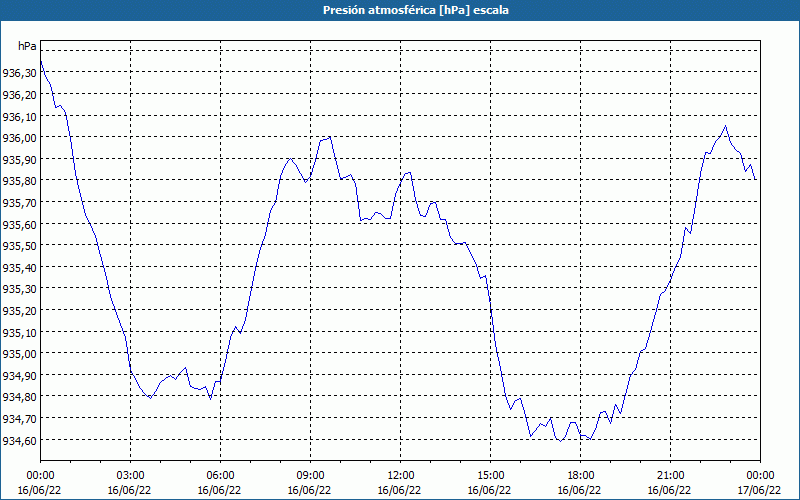Click the 16/06/22 date under 15:00
This screenshot has height=500, width=800.
click(x=489, y=490)
